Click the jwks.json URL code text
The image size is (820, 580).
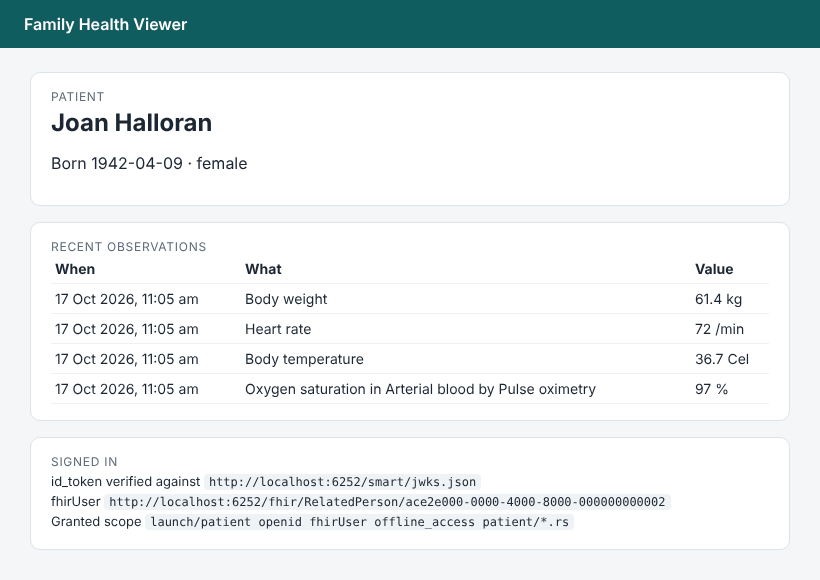coord(343,482)
